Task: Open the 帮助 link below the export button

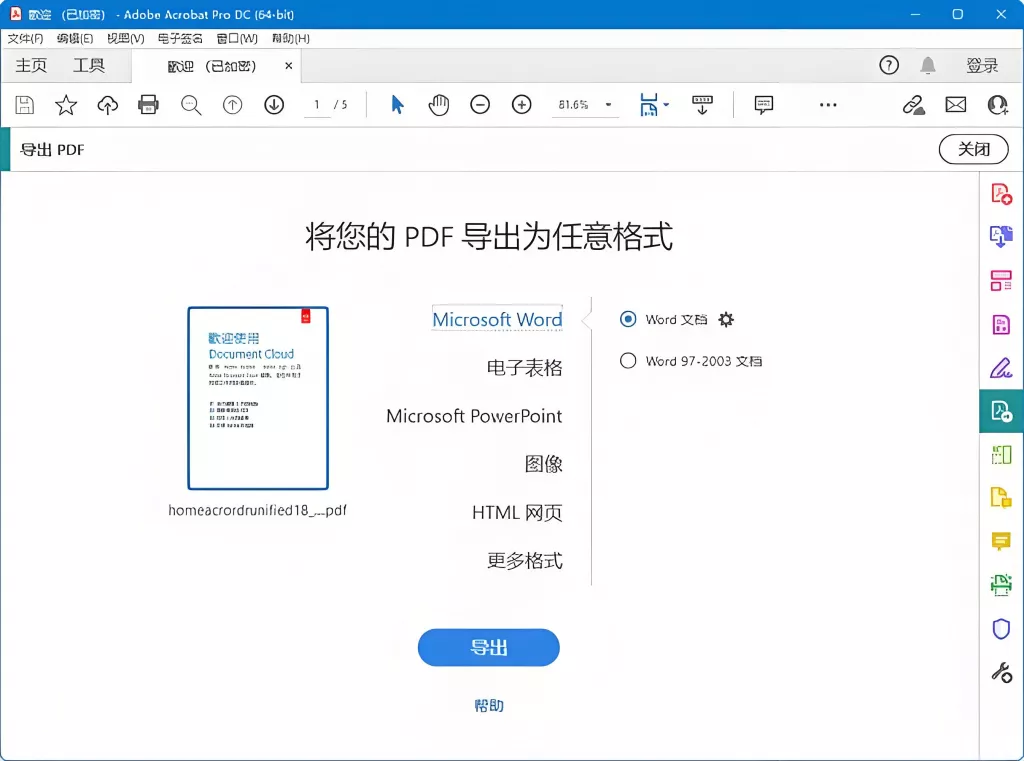Action: point(489,703)
